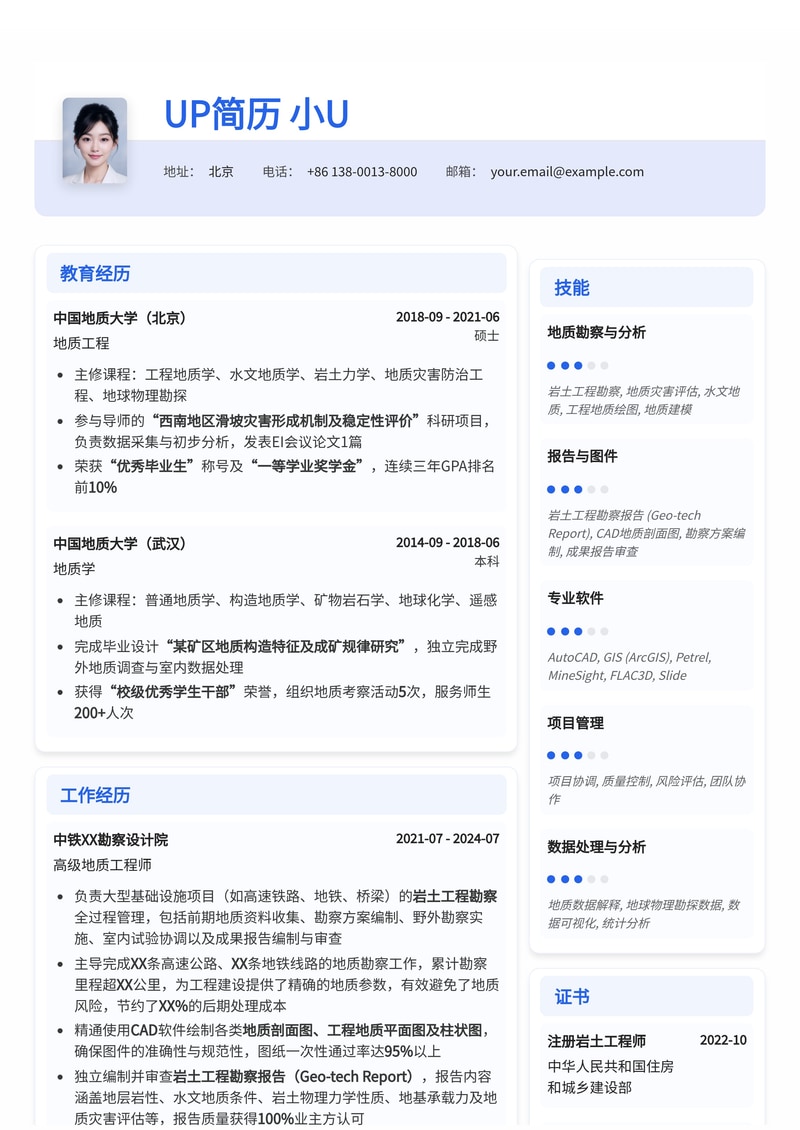The width and height of the screenshot is (800, 1130).
Task: Click the phone number +86 138-0013-8000
Action: [360, 171]
